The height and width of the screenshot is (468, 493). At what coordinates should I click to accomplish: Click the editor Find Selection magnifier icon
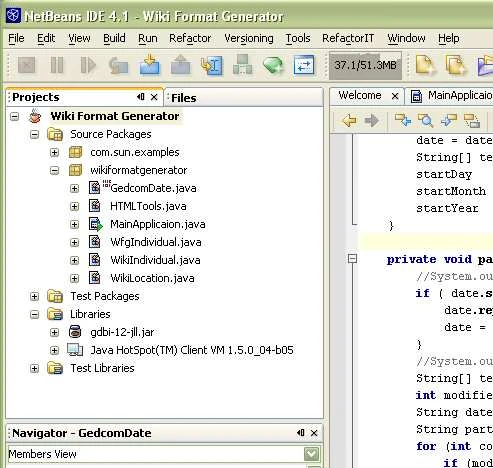(x=426, y=120)
